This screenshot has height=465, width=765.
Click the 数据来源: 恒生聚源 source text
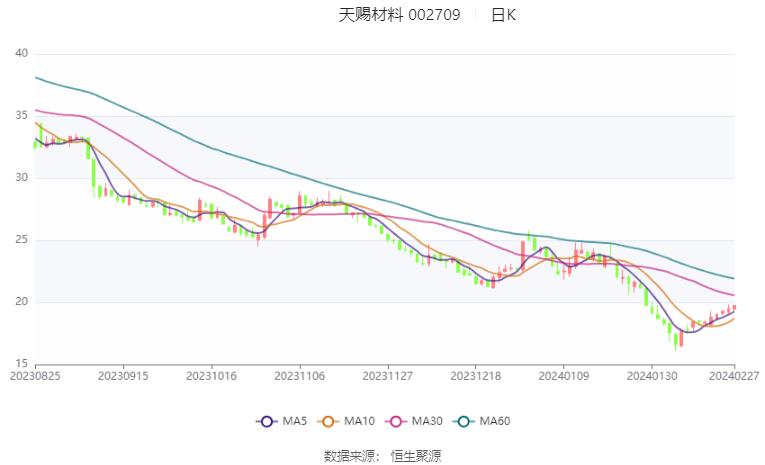pyautogui.click(x=382, y=456)
